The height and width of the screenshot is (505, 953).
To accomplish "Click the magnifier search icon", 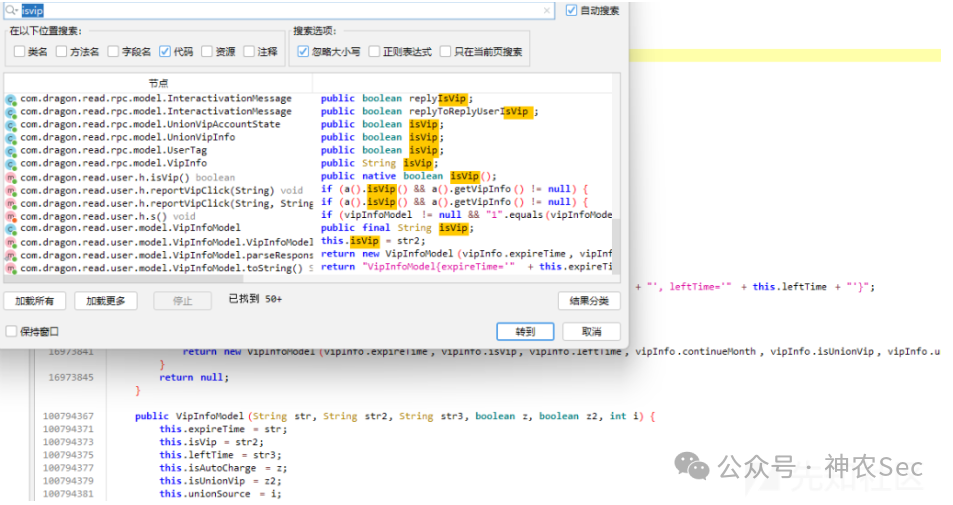I will pyautogui.click(x=11, y=10).
